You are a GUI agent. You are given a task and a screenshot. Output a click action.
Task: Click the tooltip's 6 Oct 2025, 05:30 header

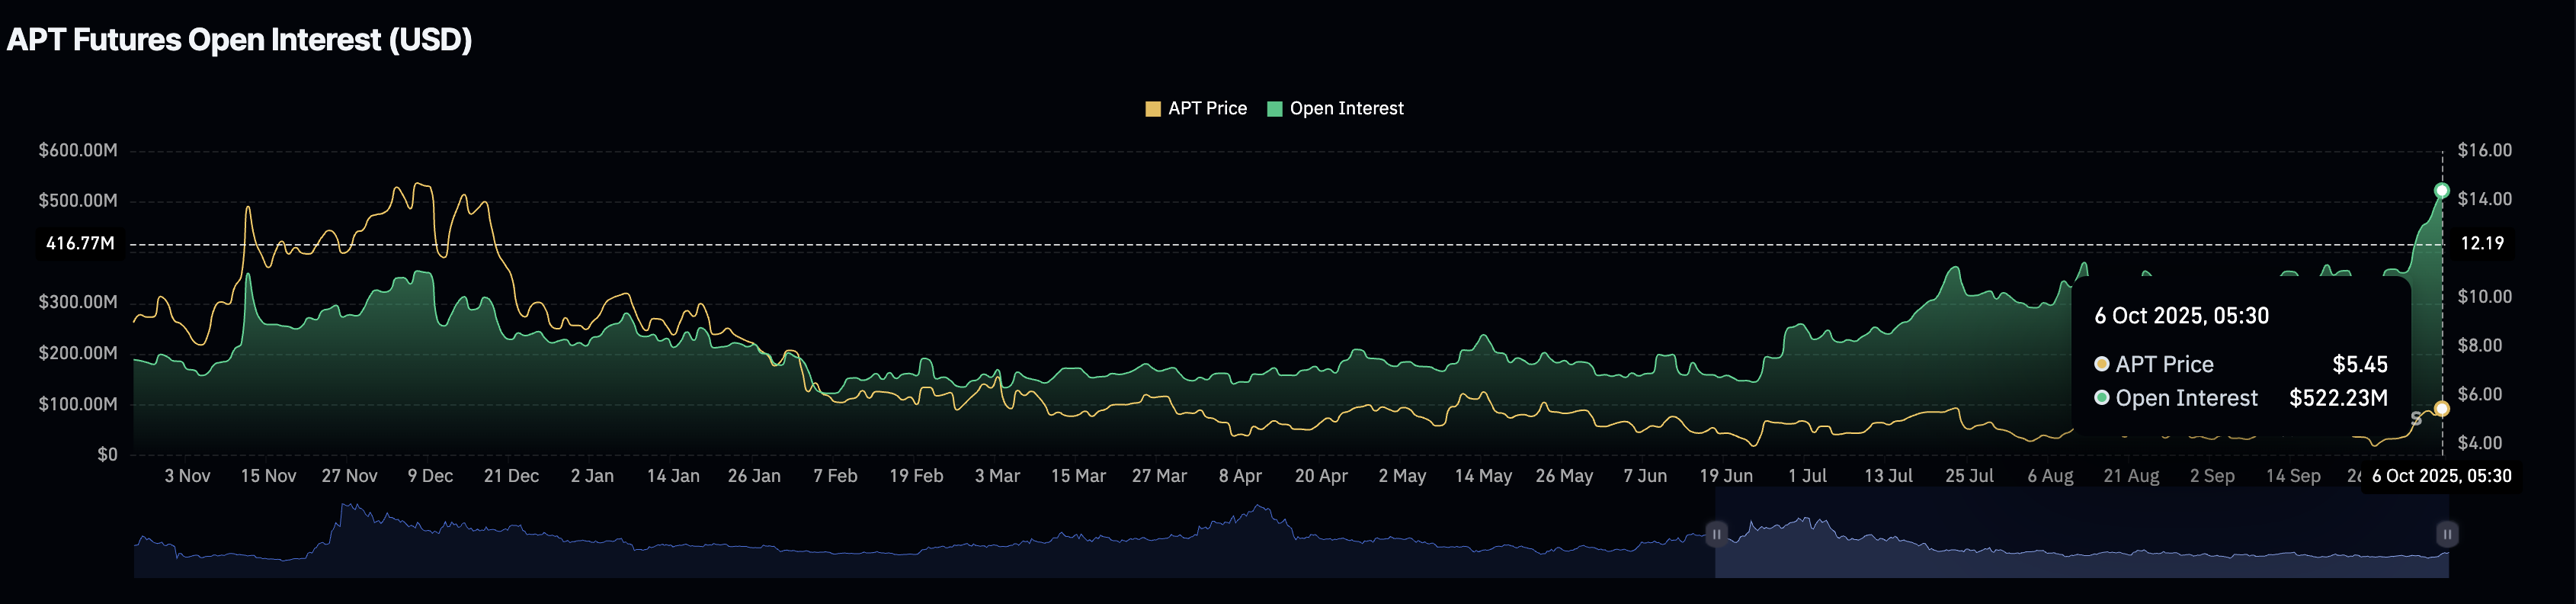2181,316
